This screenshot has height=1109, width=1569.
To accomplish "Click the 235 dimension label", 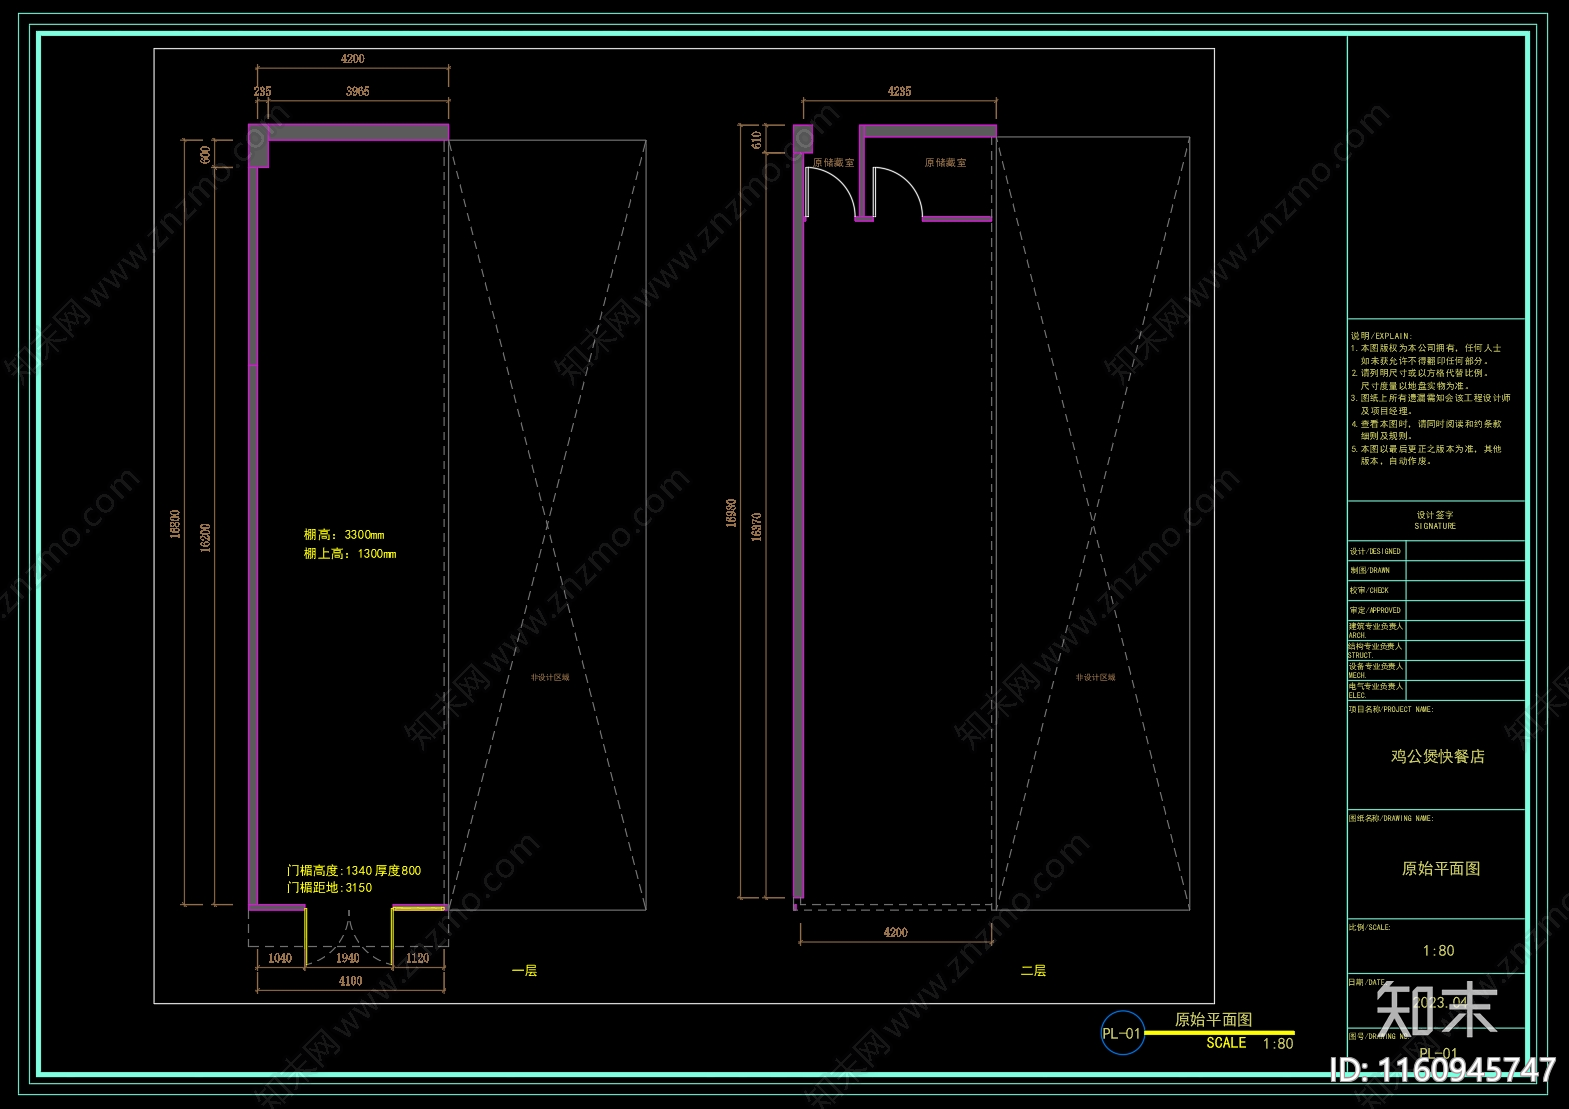I will [x=262, y=91].
